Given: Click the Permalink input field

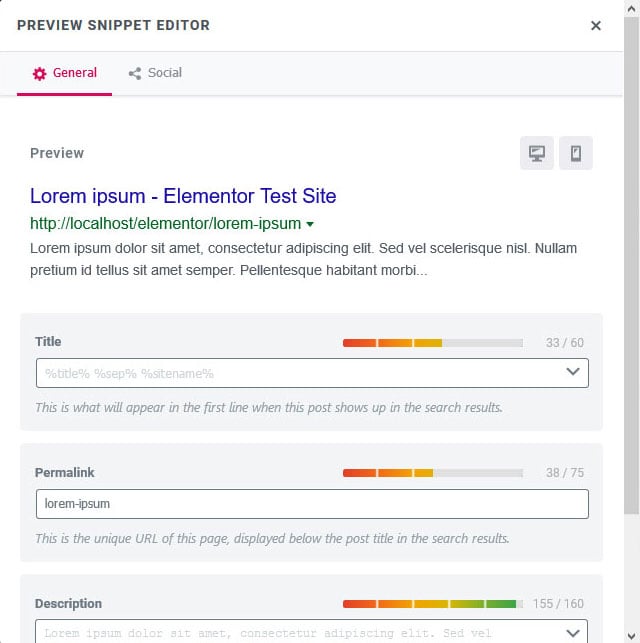Looking at the screenshot, I should click(x=311, y=504).
